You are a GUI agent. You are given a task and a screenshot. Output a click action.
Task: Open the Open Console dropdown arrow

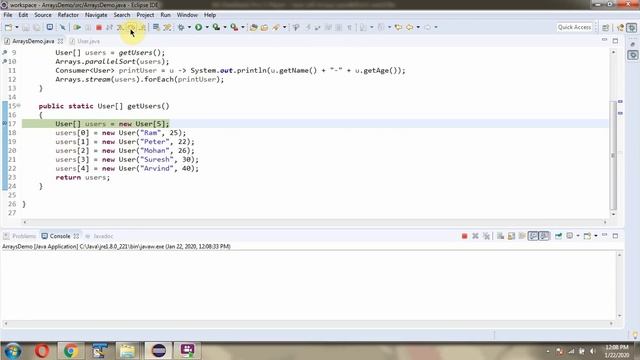pos(596,236)
